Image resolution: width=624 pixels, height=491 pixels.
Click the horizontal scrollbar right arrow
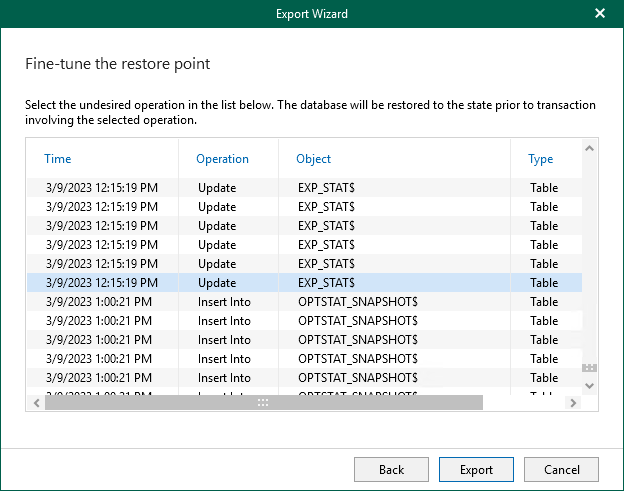pos(573,402)
